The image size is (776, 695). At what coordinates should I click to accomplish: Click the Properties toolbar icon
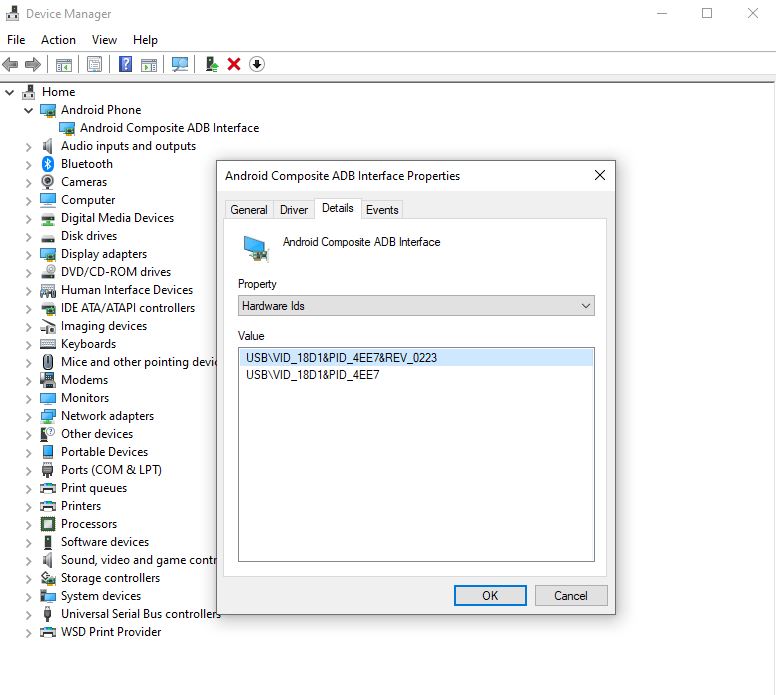pos(94,64)
